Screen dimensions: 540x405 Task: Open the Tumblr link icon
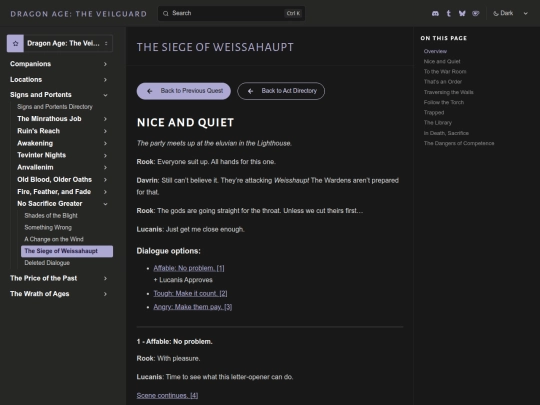click(449, 13)
